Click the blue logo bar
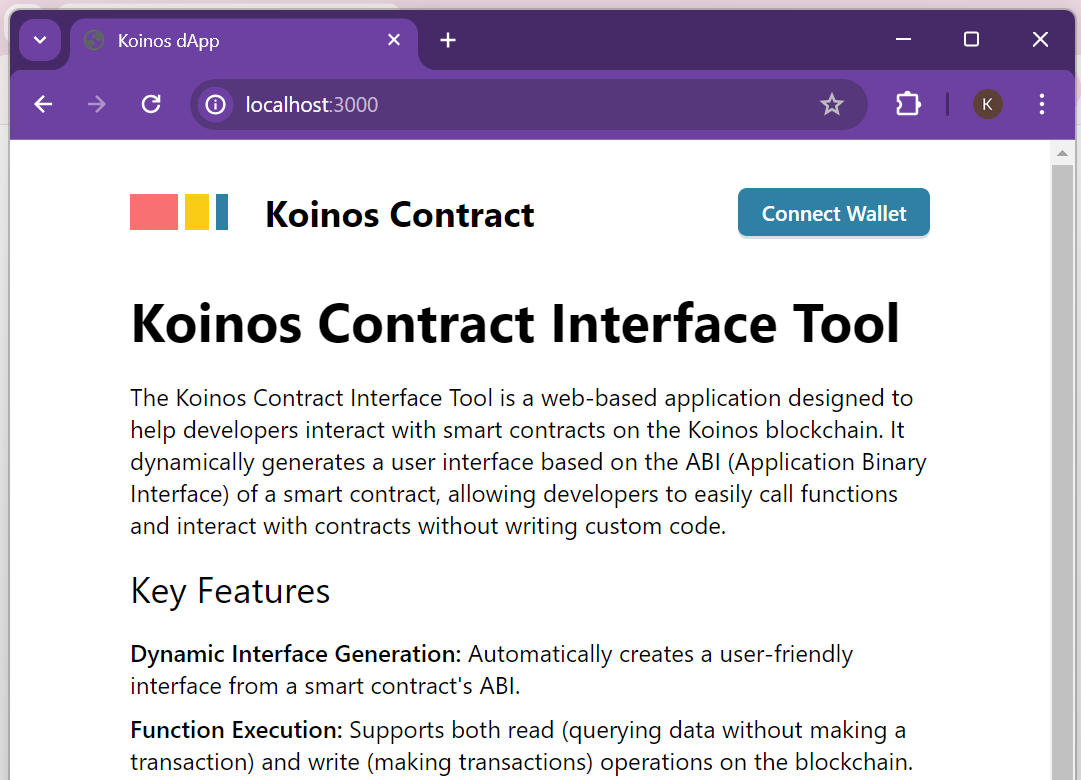This screenshot has height=780, width=1081. point(222,212)
